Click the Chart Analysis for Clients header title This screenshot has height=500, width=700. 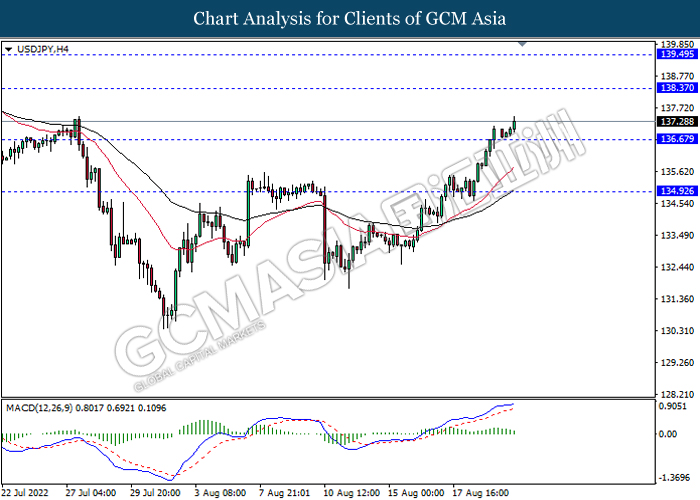pyautogui.click(x=350, y=18)
